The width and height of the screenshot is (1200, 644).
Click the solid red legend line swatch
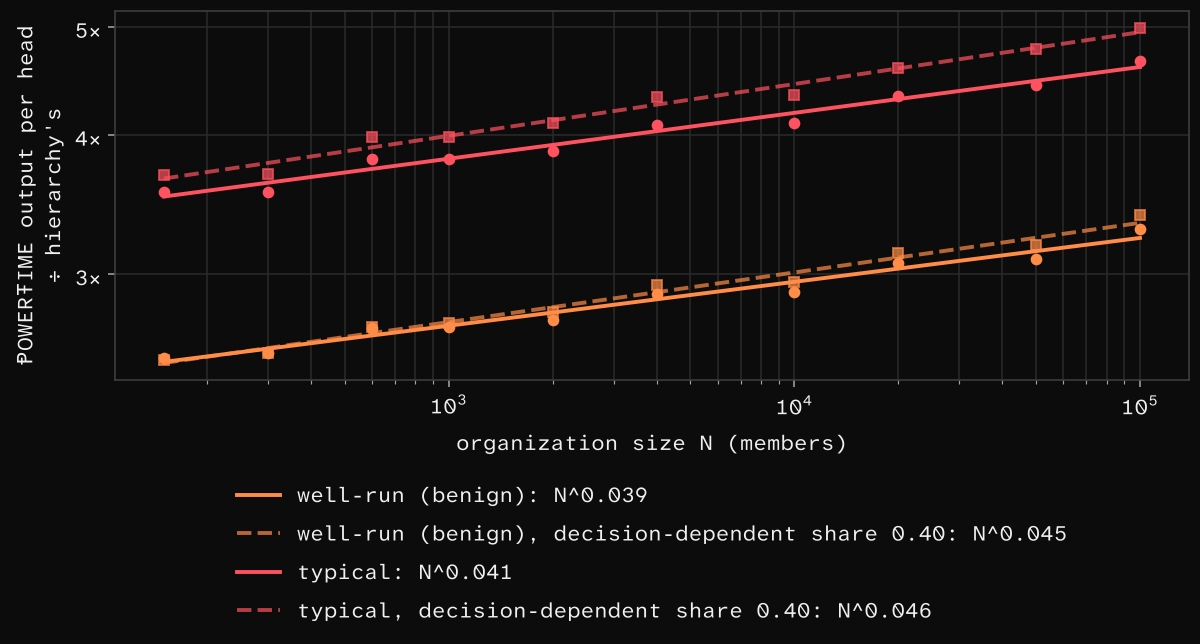click(259, 572)
